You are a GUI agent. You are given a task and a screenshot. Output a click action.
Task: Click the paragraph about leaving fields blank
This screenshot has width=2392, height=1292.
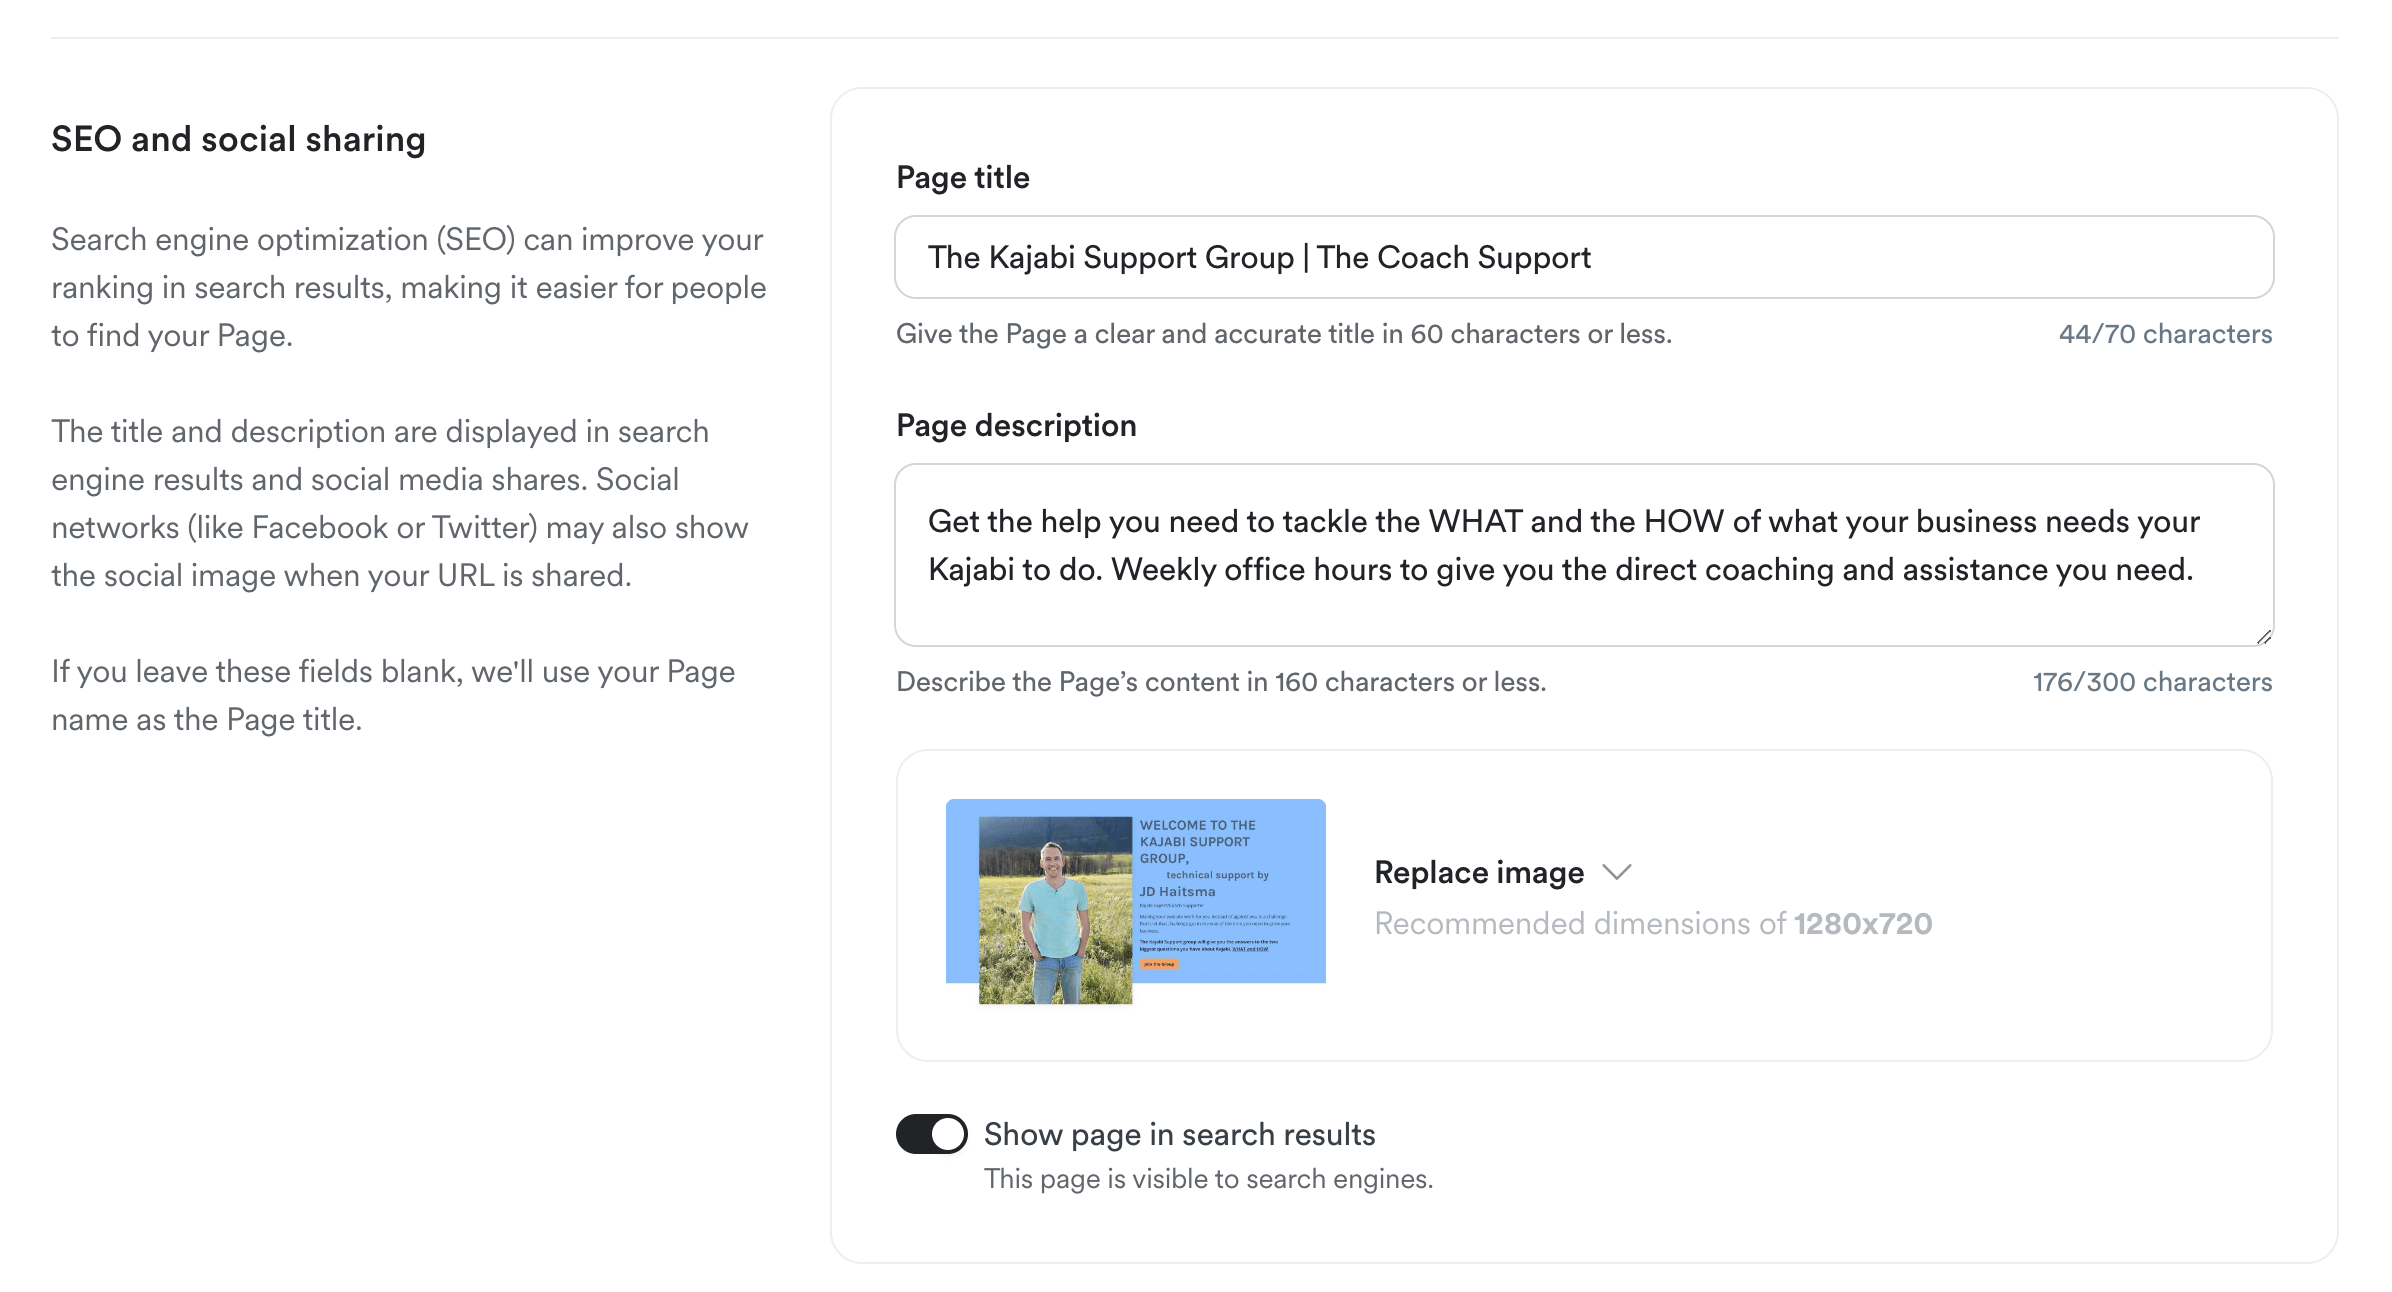pyautogui.click(x=393, y=695)
